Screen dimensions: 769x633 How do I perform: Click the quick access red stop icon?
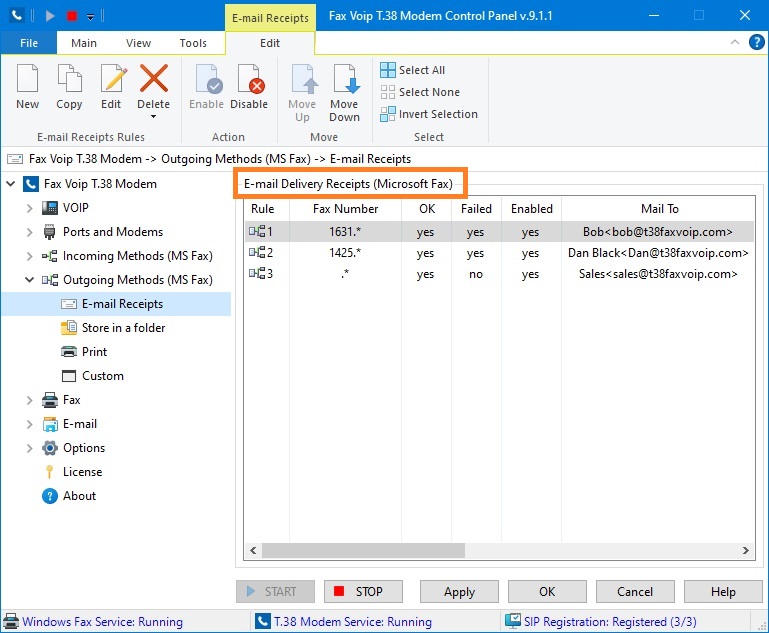tap(72, 16)
